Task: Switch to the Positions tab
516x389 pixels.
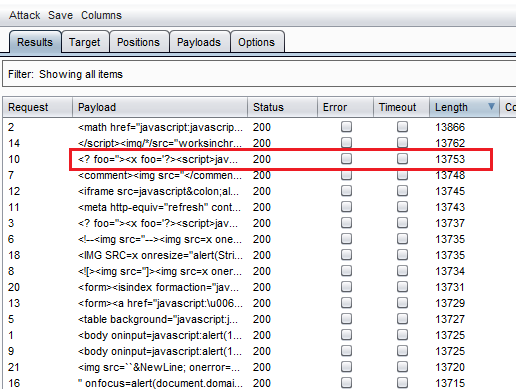Action: click(138, 42)
